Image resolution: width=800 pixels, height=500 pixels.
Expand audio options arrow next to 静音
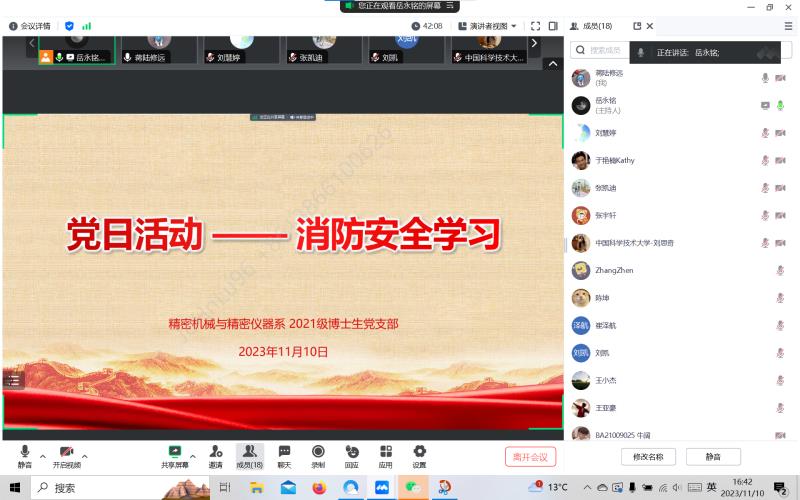coord(43,455)
